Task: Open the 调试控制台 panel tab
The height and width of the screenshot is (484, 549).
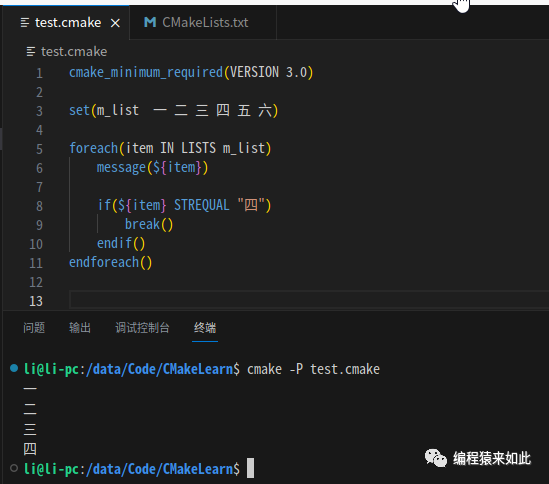Action: [143, 328]
